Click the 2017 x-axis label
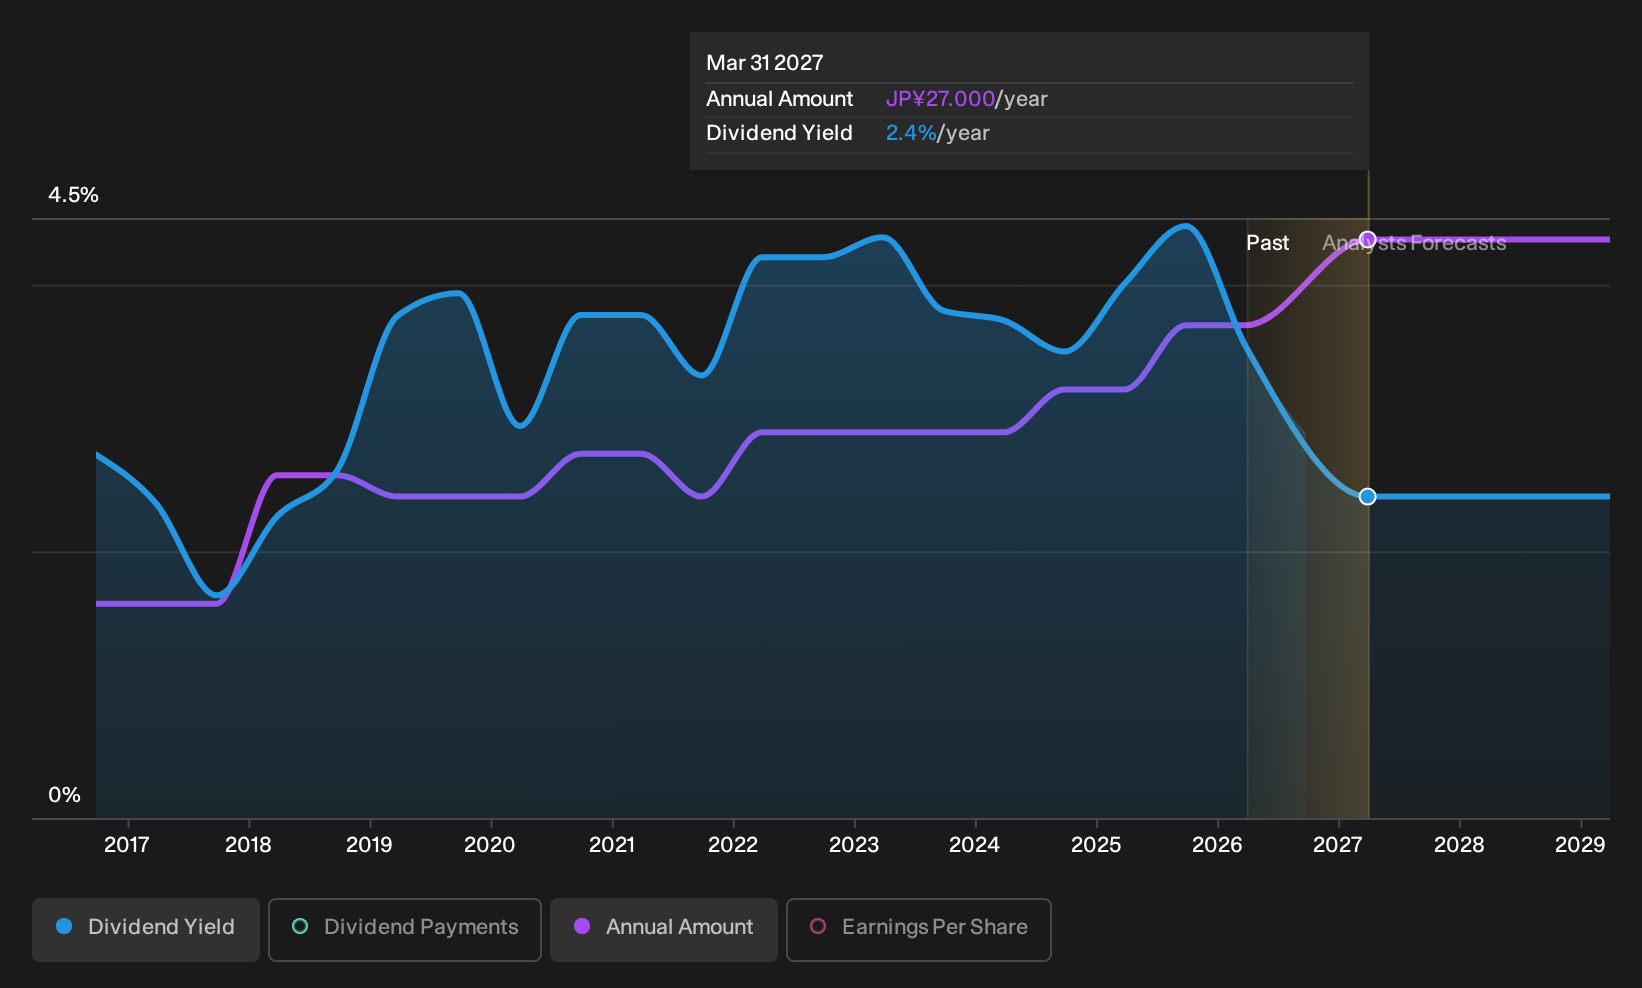The image size is (1642, 988). click(127, 845)
